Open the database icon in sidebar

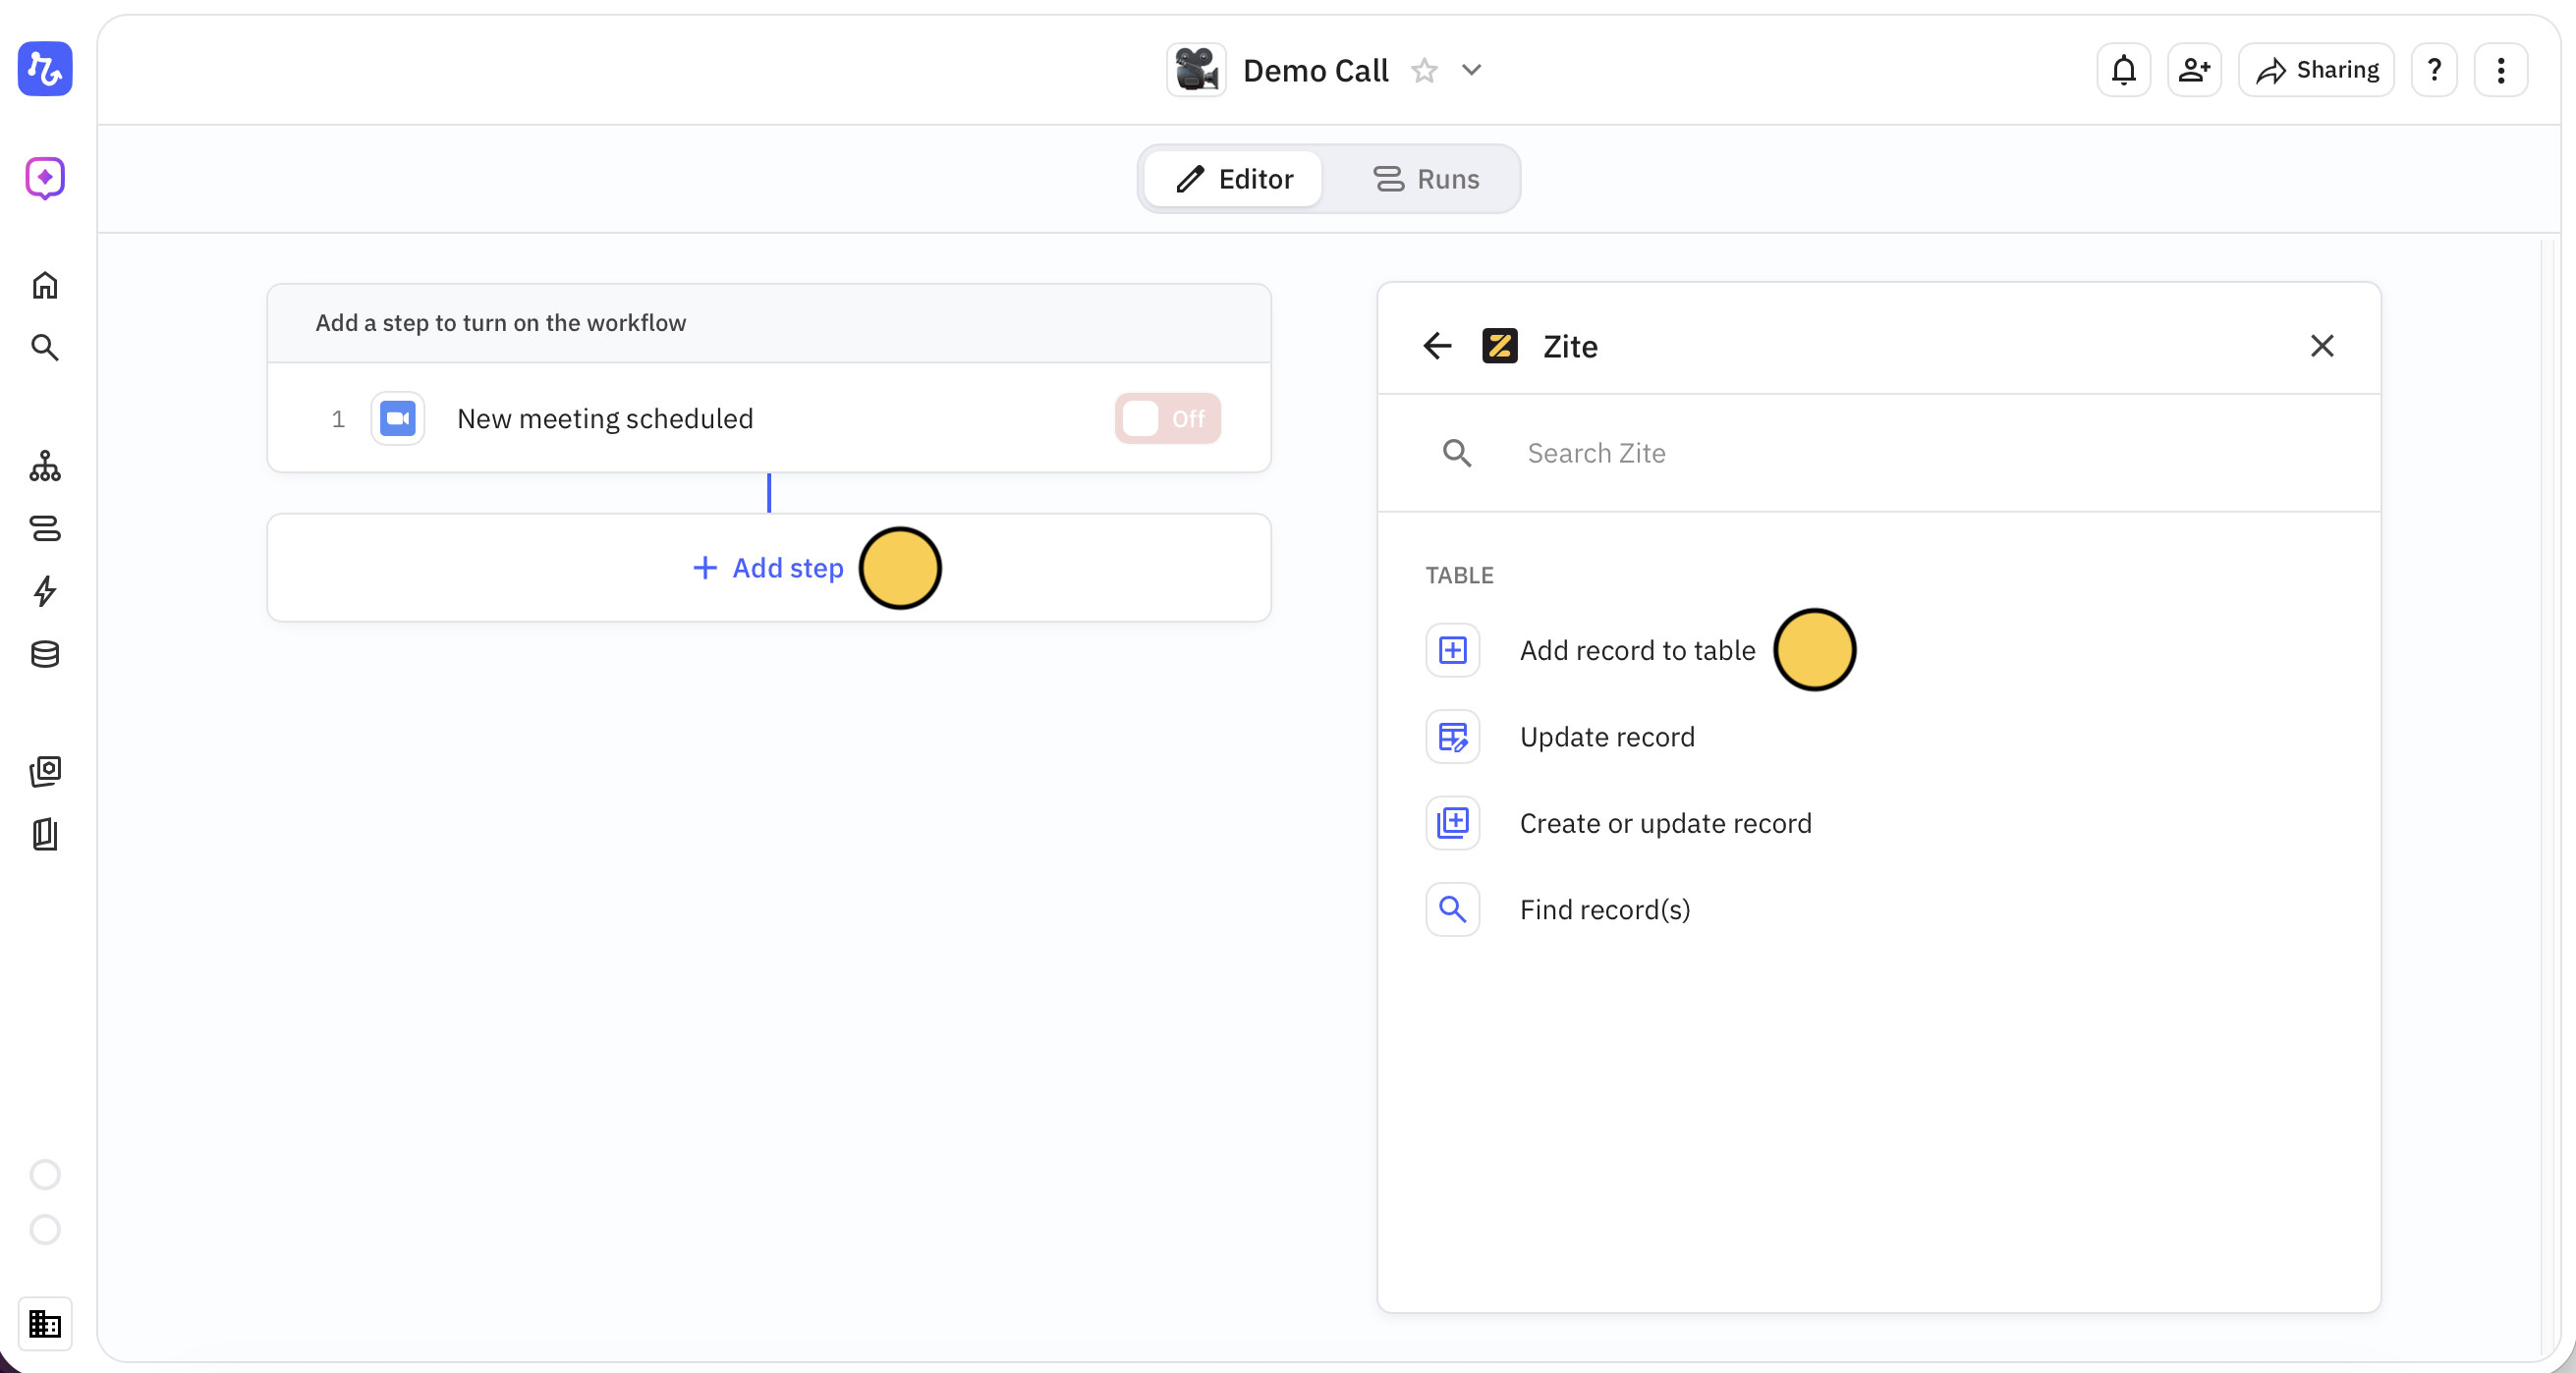coord(45,654)
